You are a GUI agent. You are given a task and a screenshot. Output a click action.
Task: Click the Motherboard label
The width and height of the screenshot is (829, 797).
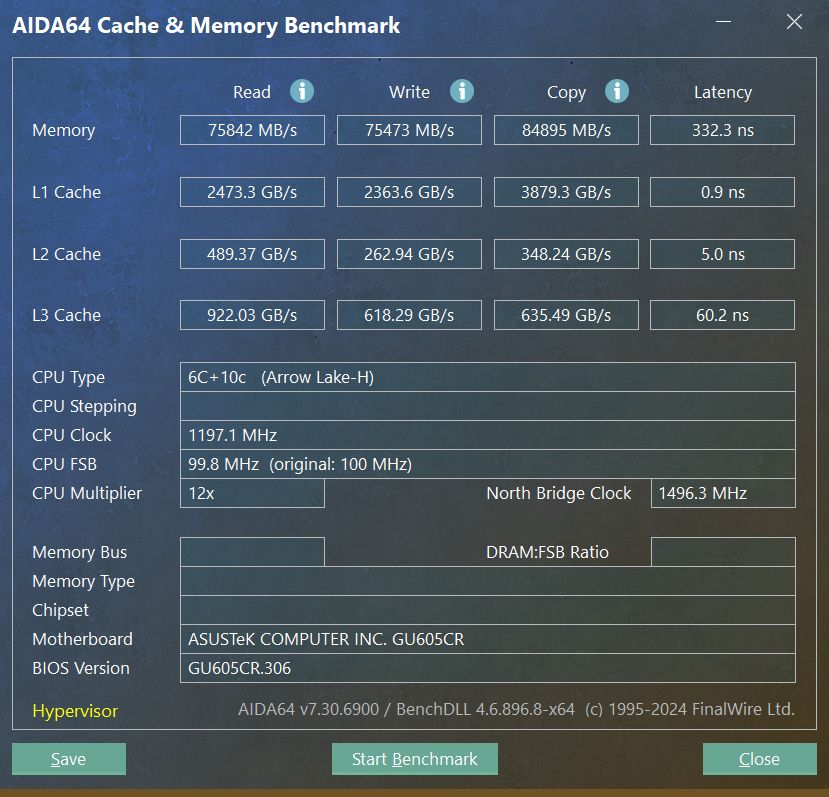coord(82,639)
